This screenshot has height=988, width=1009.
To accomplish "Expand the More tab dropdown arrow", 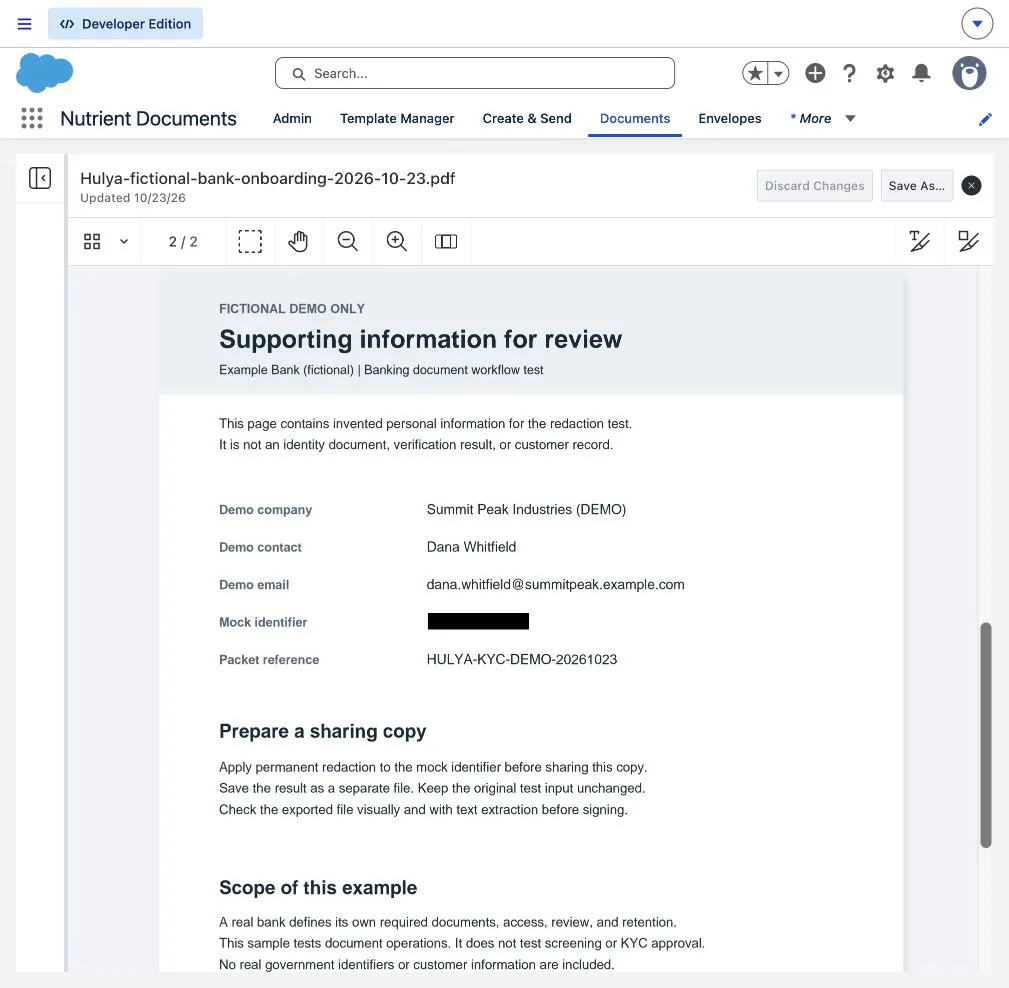I will click(x=850, y=118).
